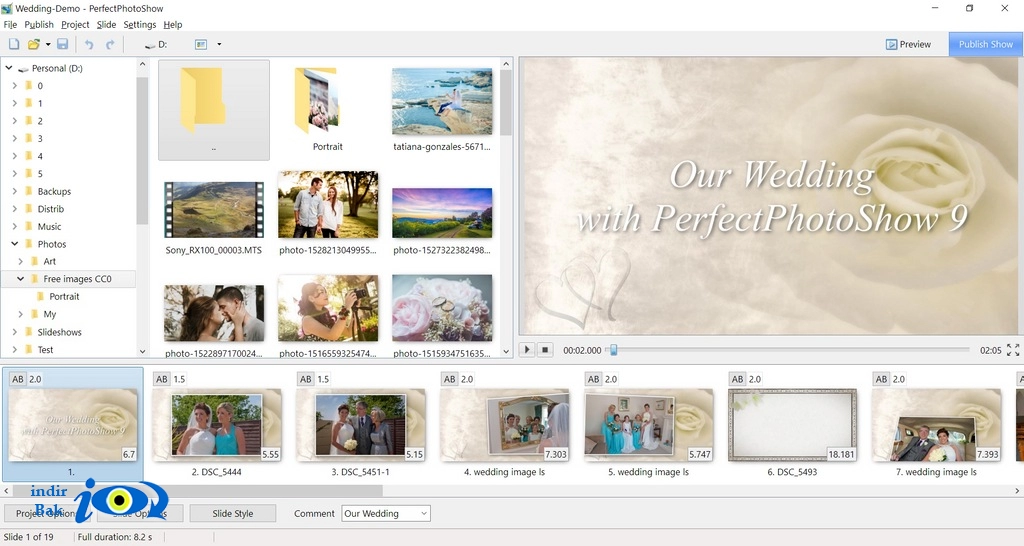
Task: Collapse the Free images CC0 node
Action: pos(20,279)
